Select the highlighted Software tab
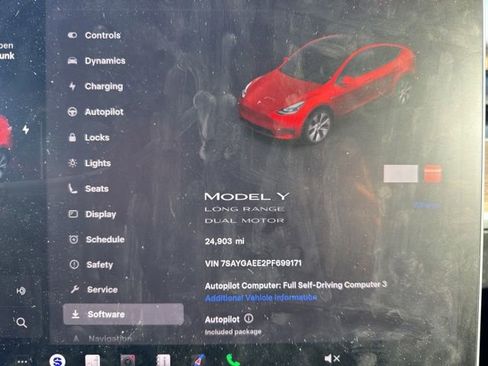The height and width of the screenshot is (366, 488). [x=123, y=314]
